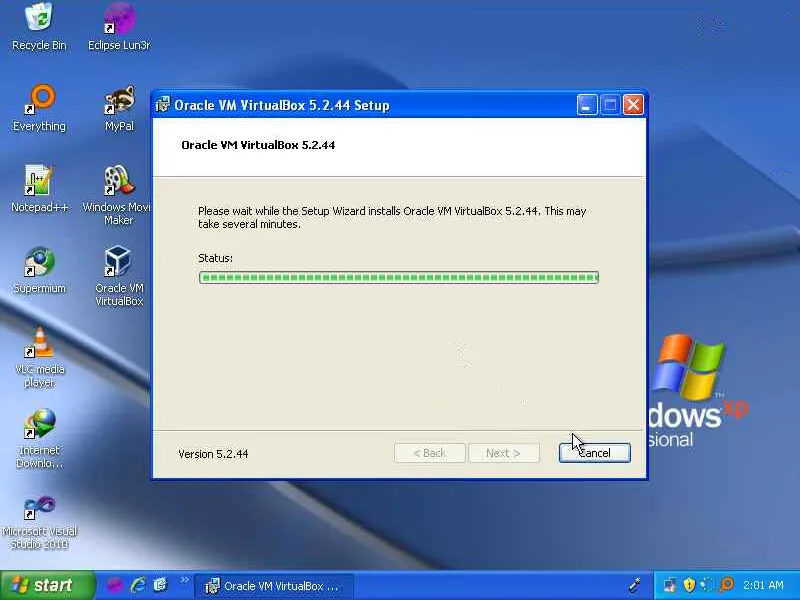Select the Supermium desktop shortcut

[39, 270]
